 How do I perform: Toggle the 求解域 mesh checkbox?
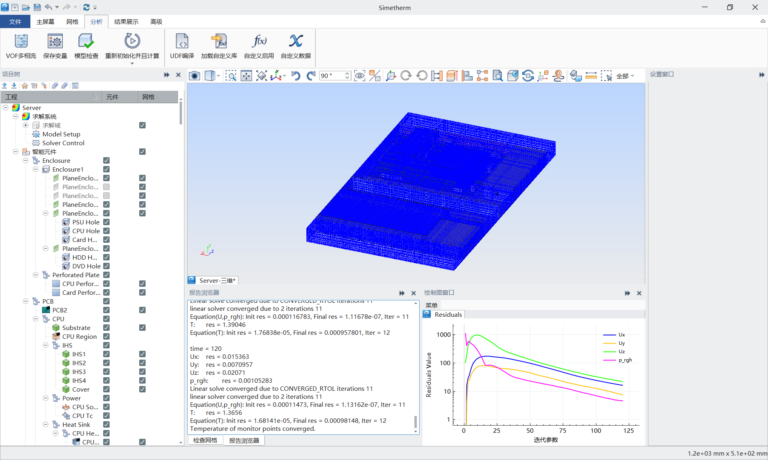142,125
